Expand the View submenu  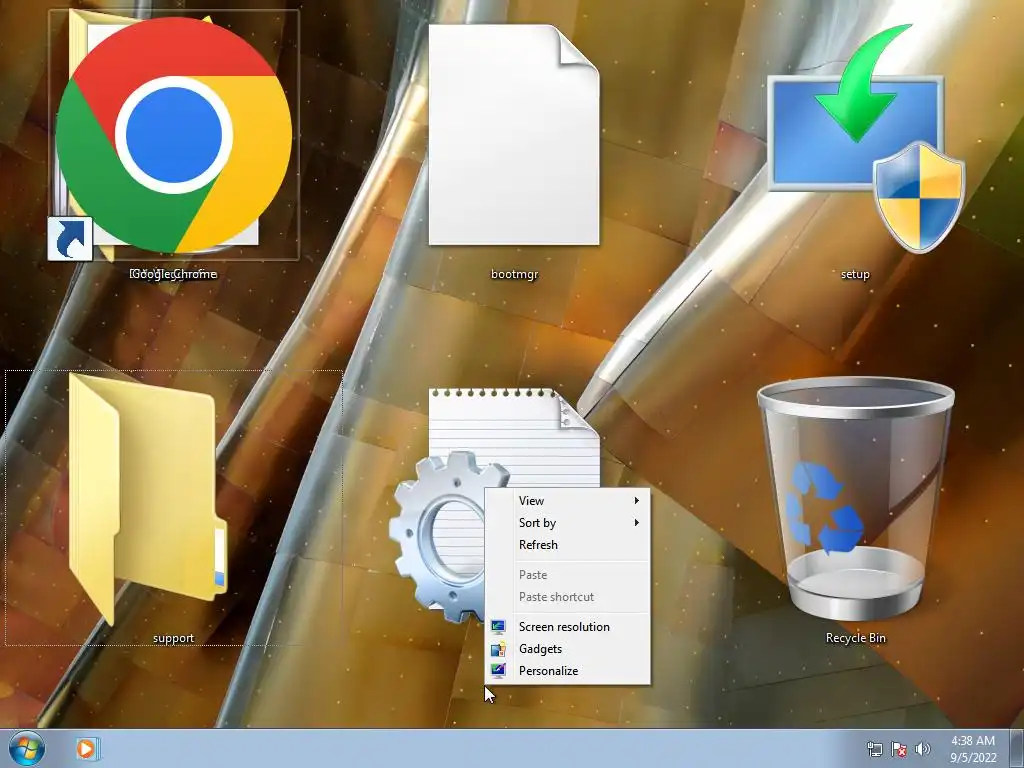pos(568,501)
